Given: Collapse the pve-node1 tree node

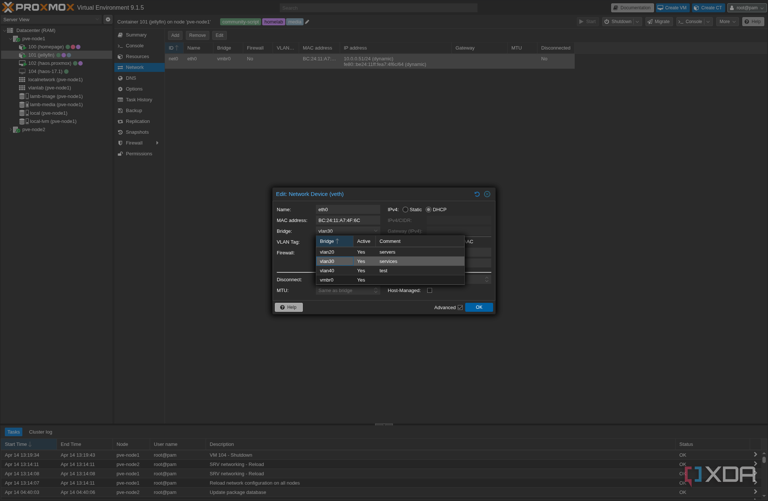Looking at the screenshot, I should point(10,39).
